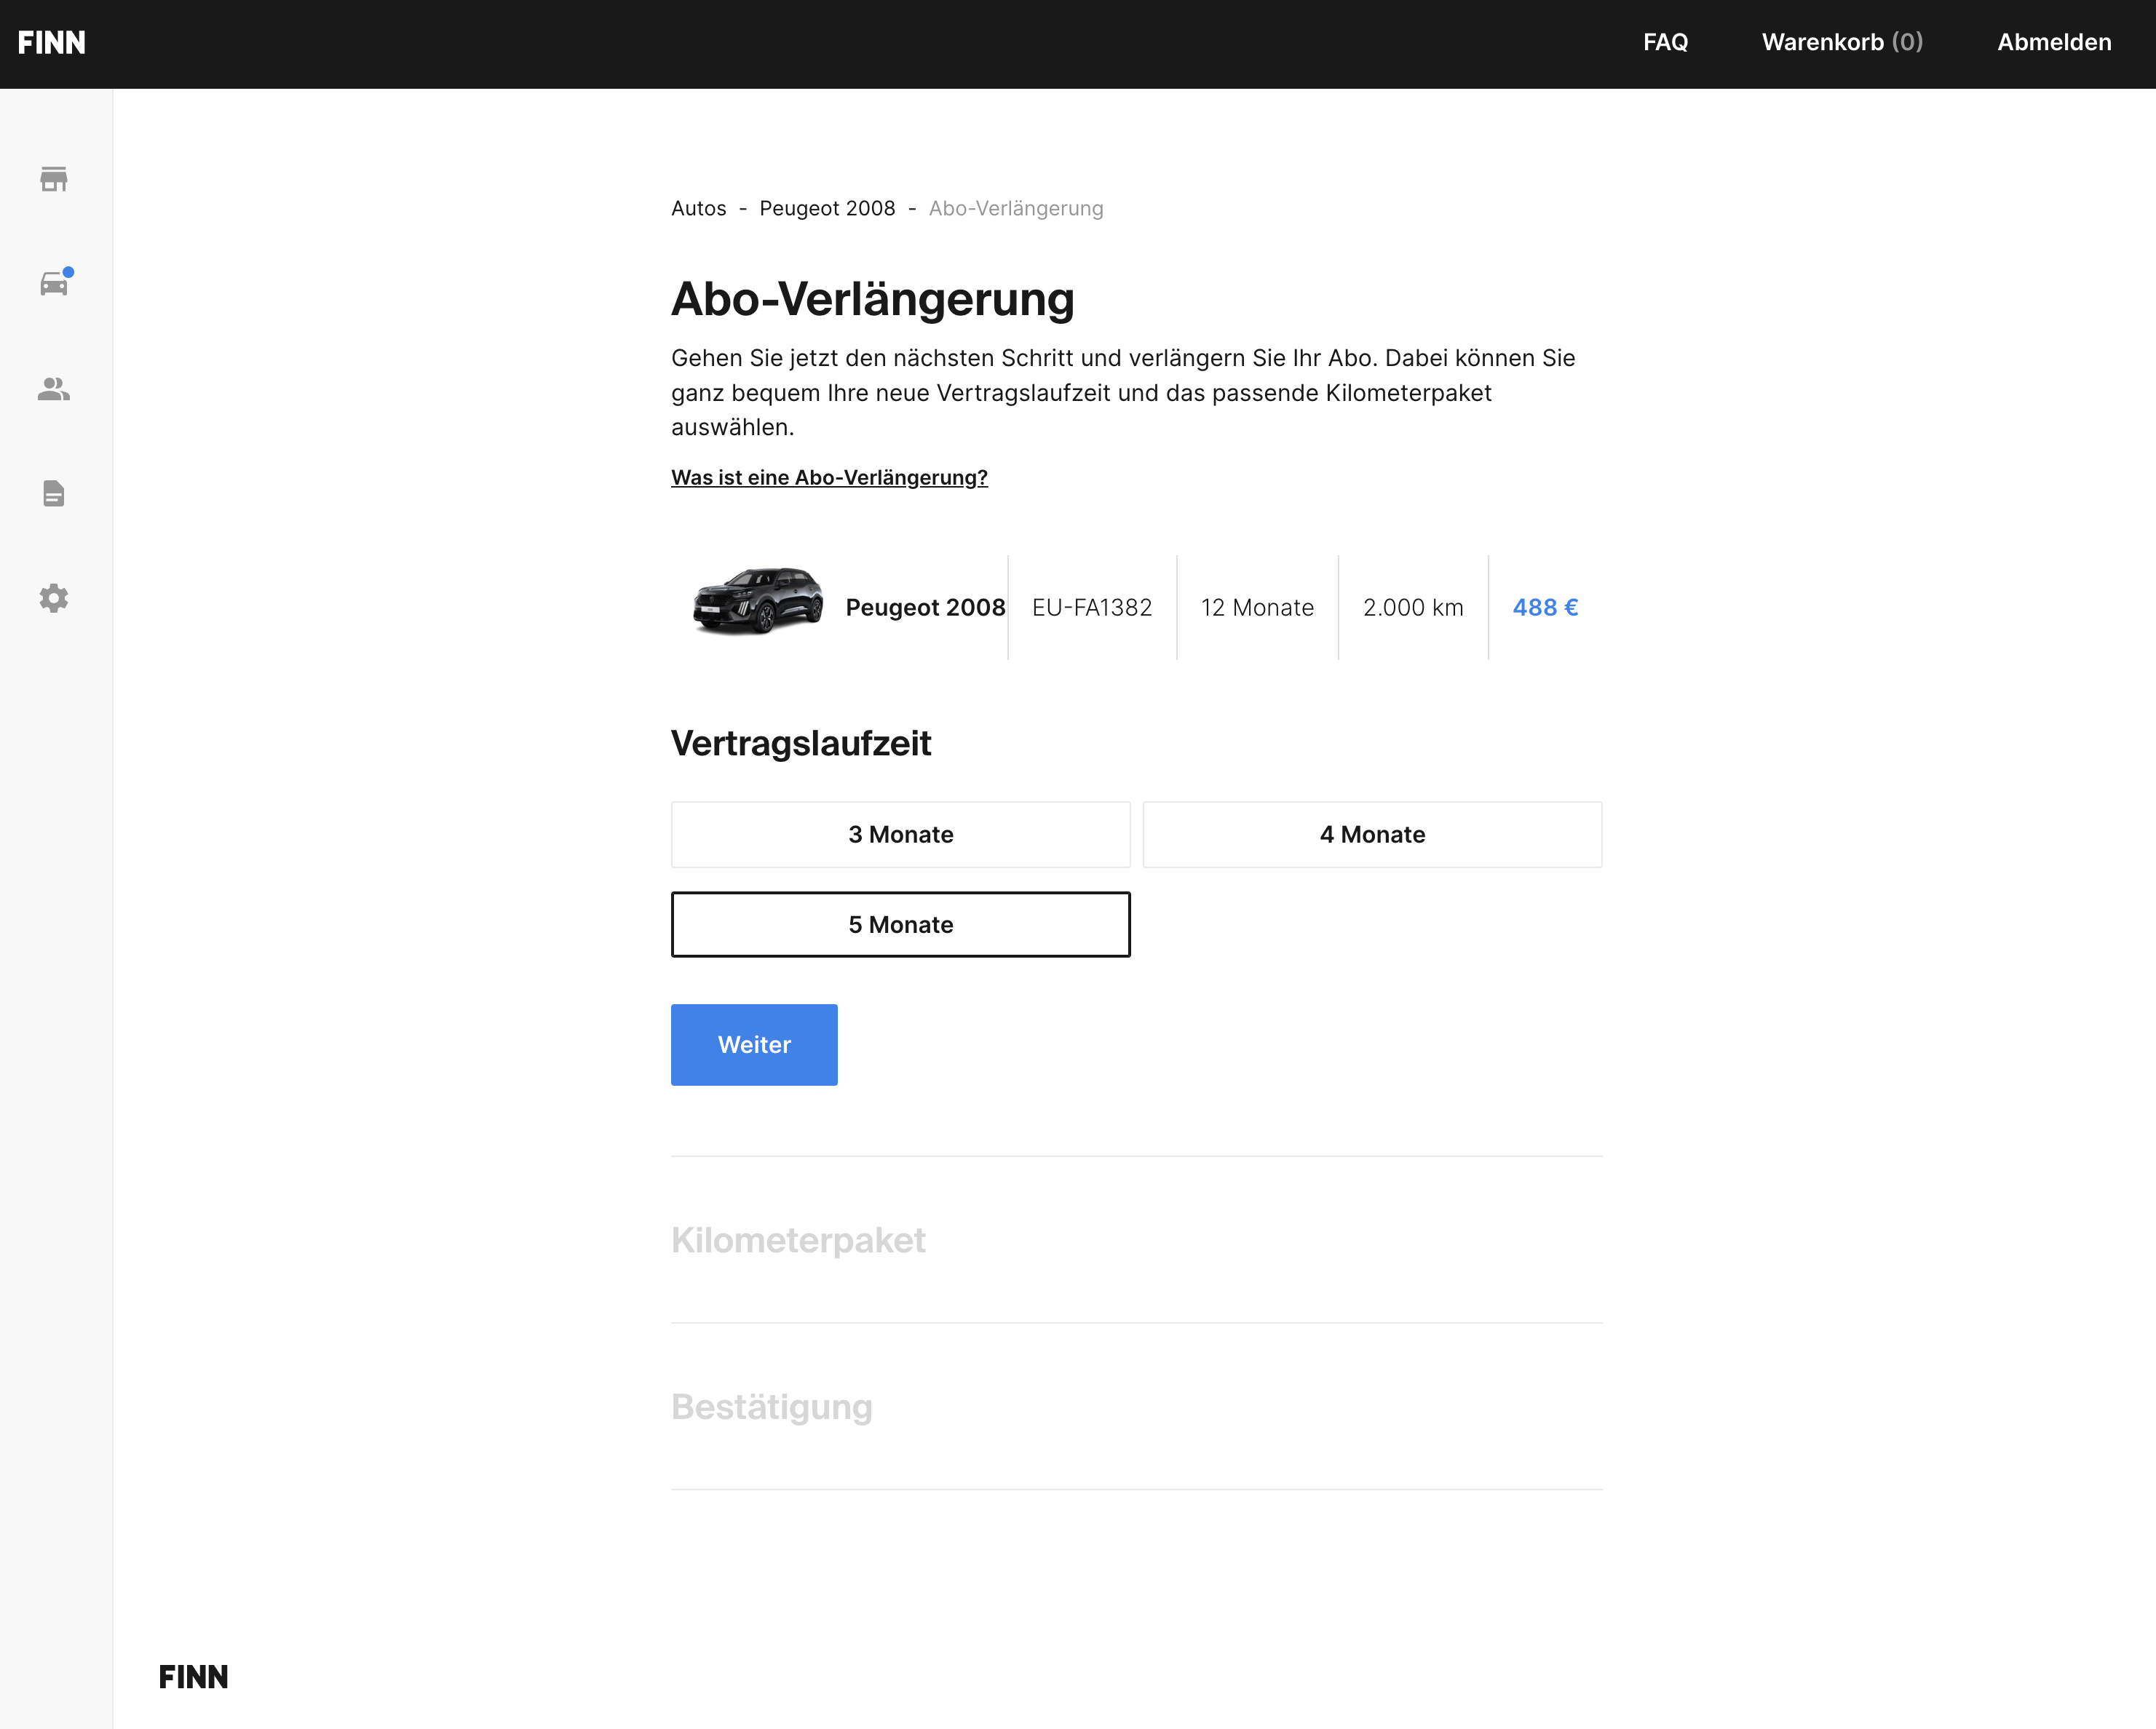
Task: Click the 2.000 km value
Action: (x=1413, y=607)
